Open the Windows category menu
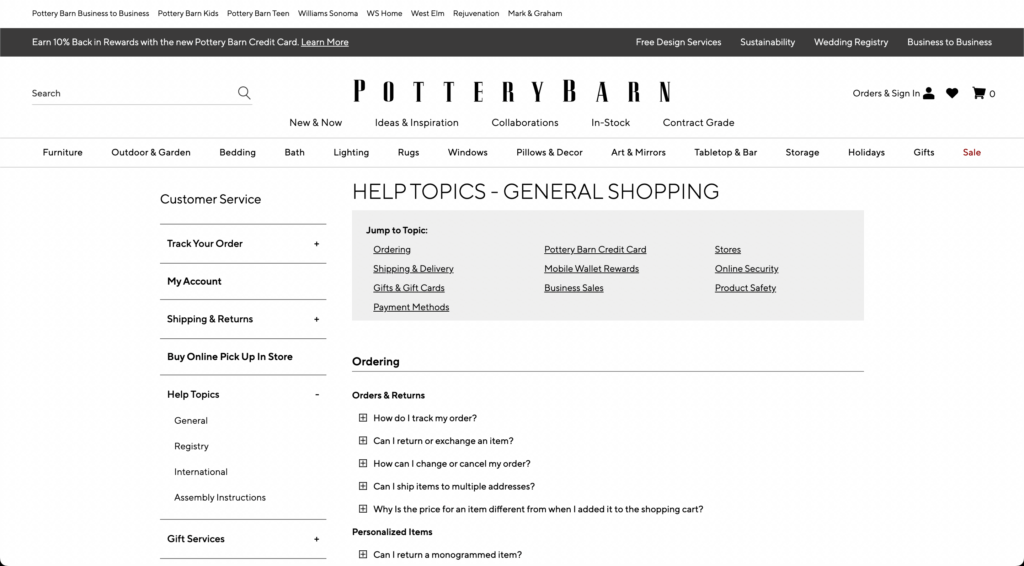 468,153
